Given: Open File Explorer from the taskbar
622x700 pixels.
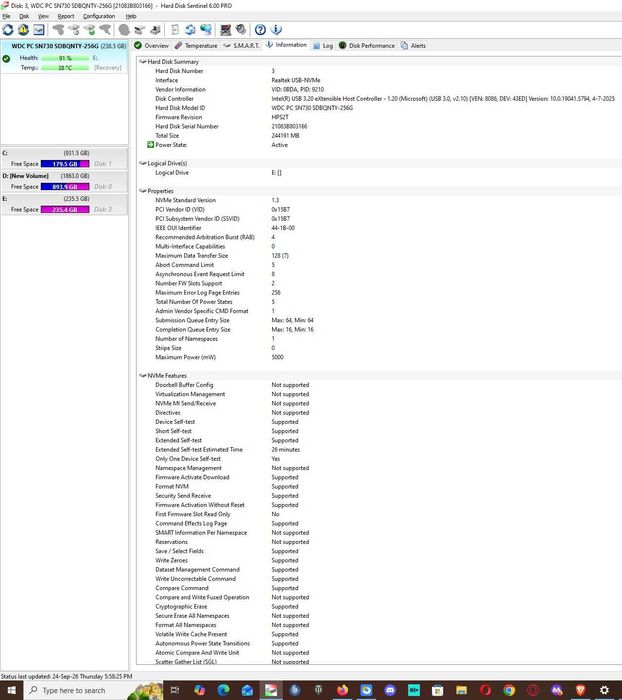Looking at the screenshot, I should click(461, 690).
